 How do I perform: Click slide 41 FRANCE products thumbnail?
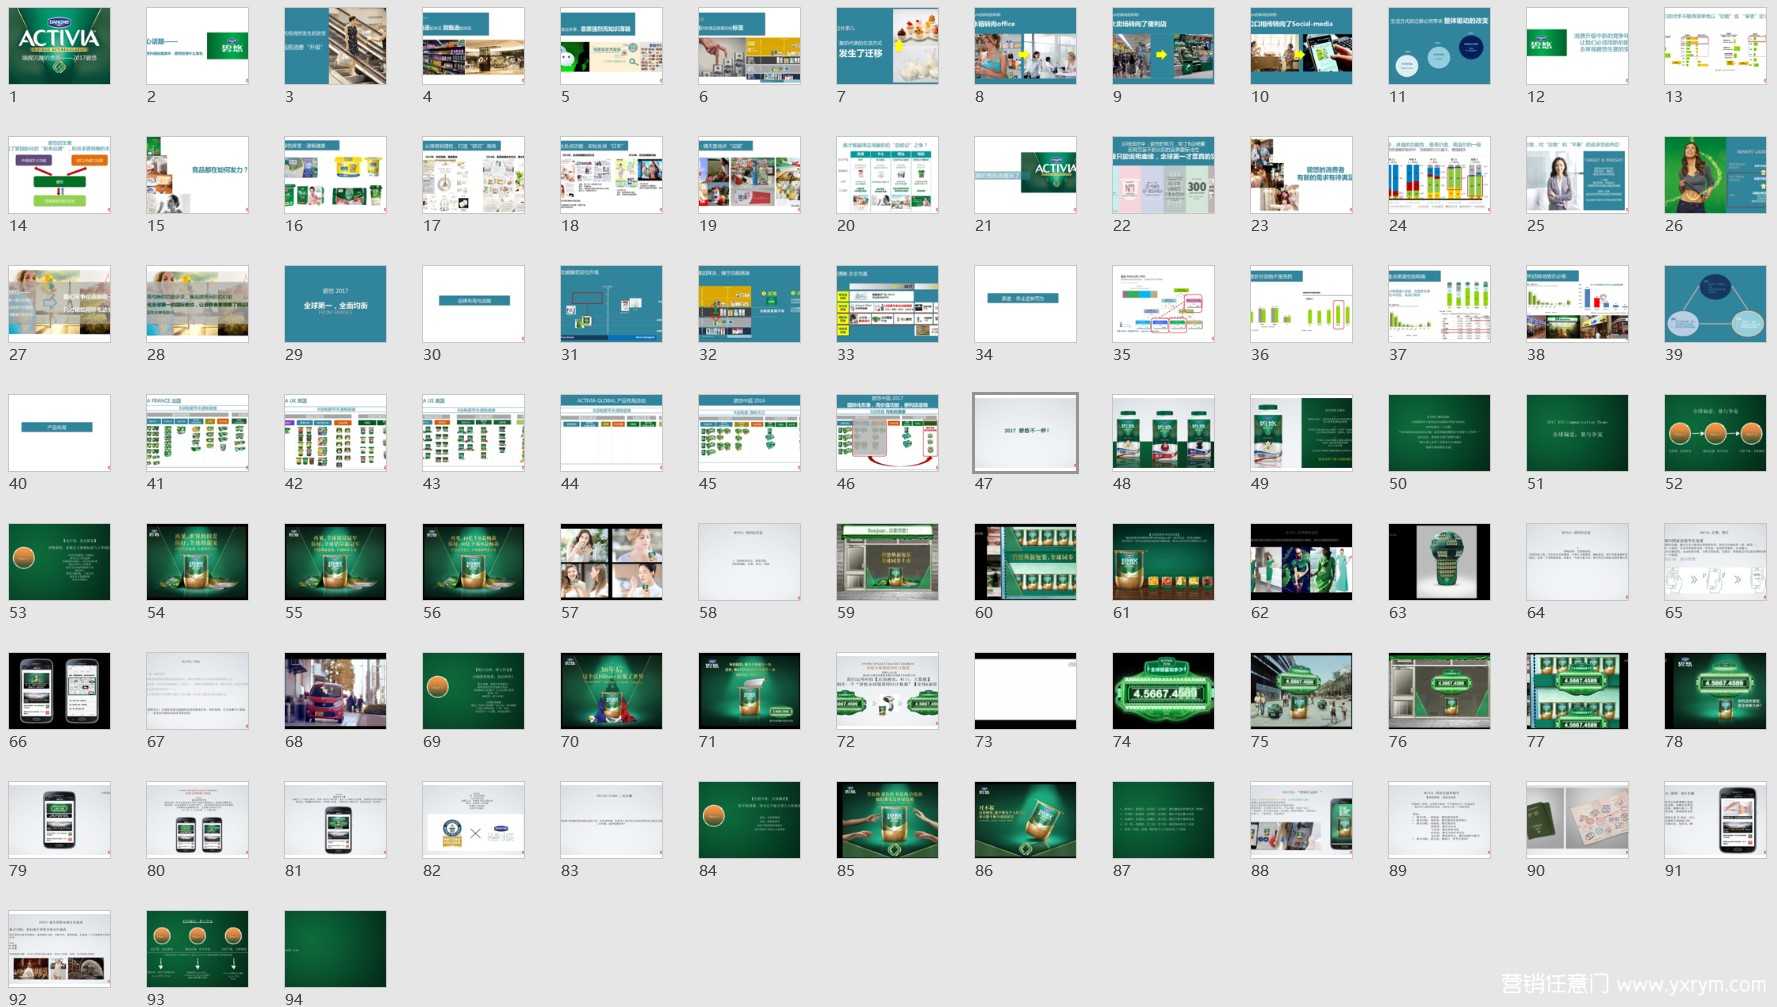198,433
